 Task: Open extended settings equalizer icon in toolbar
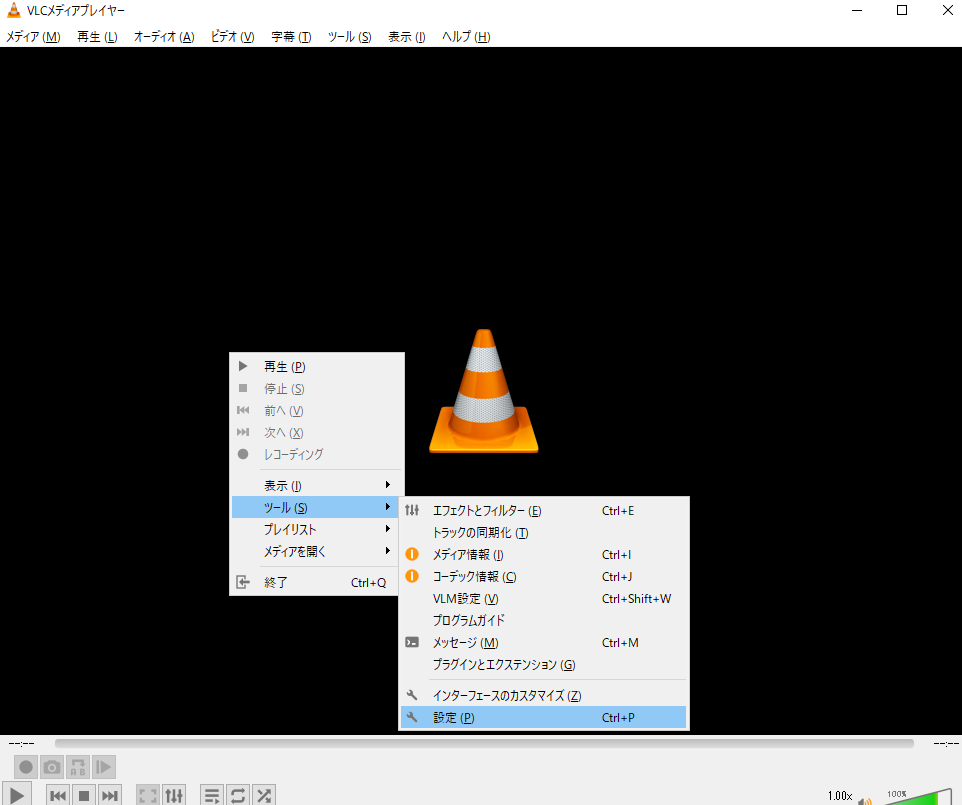(x=174, y=796)
